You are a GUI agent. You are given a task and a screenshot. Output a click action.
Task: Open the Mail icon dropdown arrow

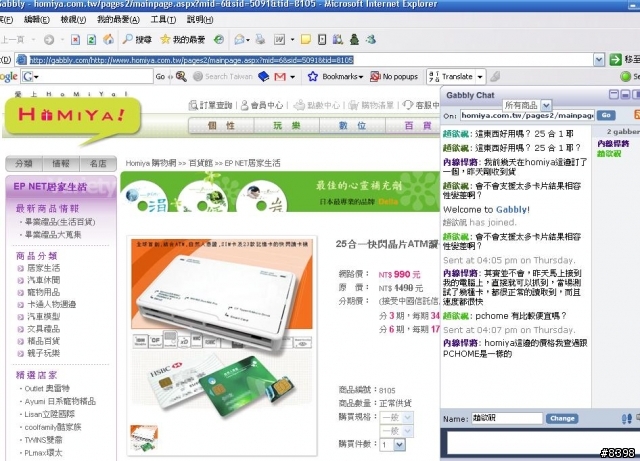(248, 40)
